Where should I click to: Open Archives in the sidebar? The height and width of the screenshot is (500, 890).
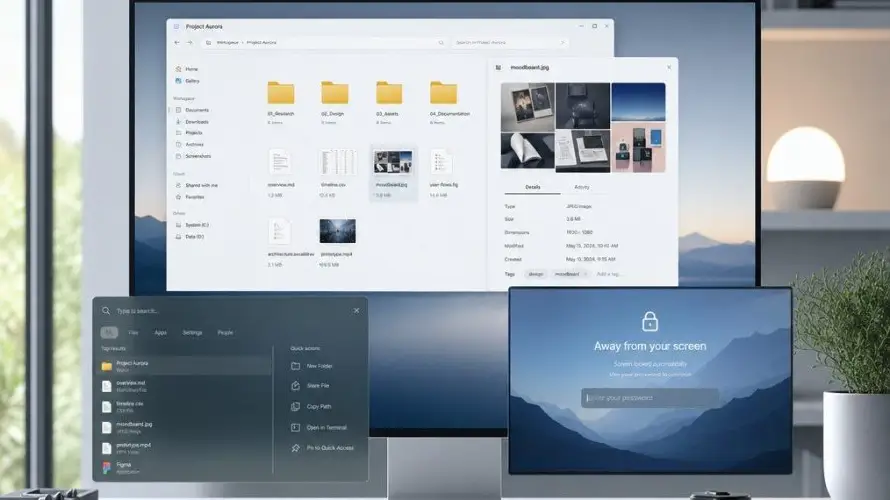click(x=190, y=145)
